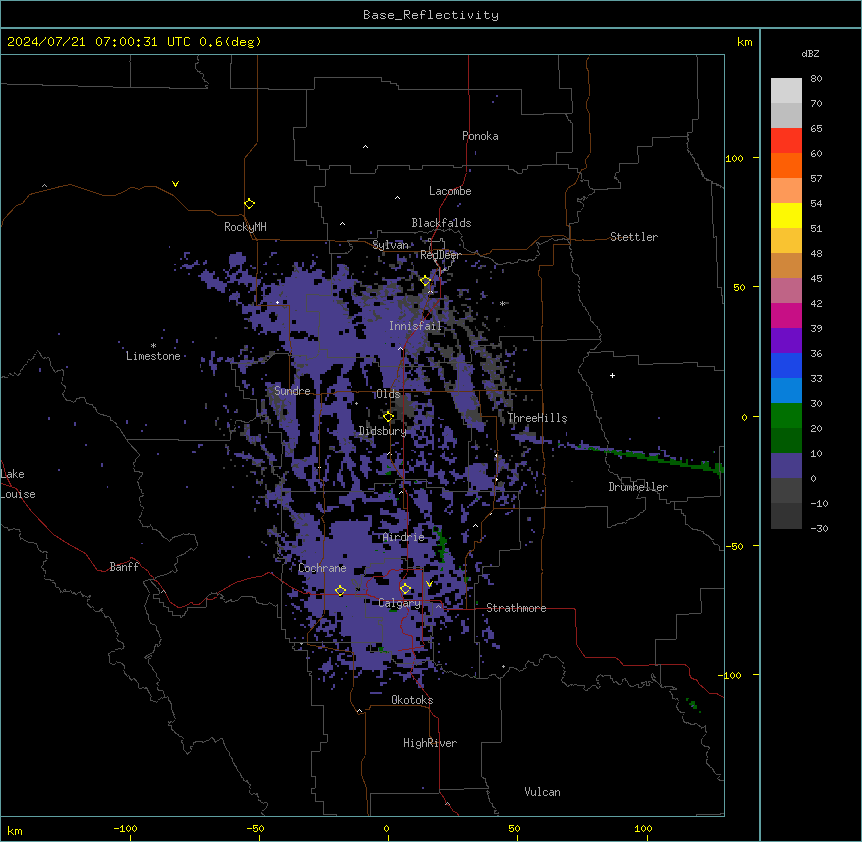Select the Cochrane label
The height and width of the screenshot is (842, 862).
[322, 568]
